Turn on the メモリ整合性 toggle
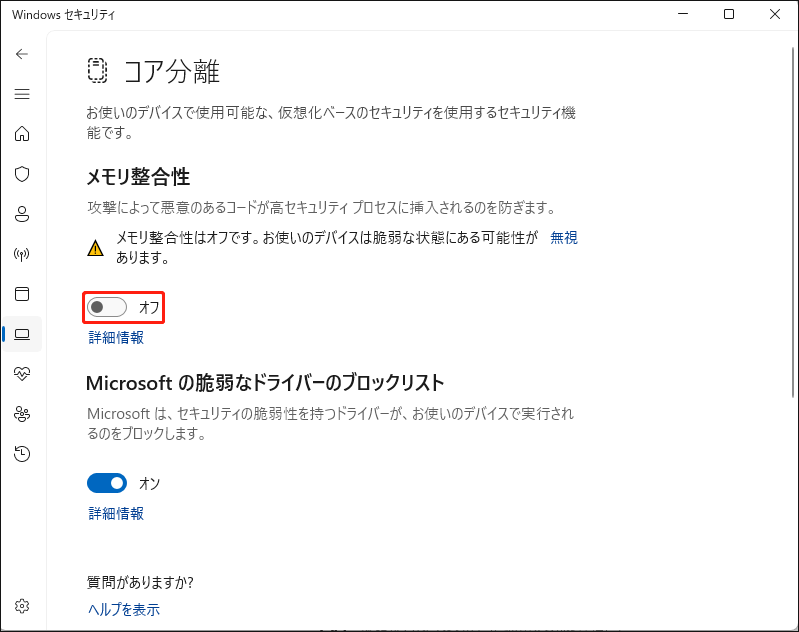 coord(107,307)
